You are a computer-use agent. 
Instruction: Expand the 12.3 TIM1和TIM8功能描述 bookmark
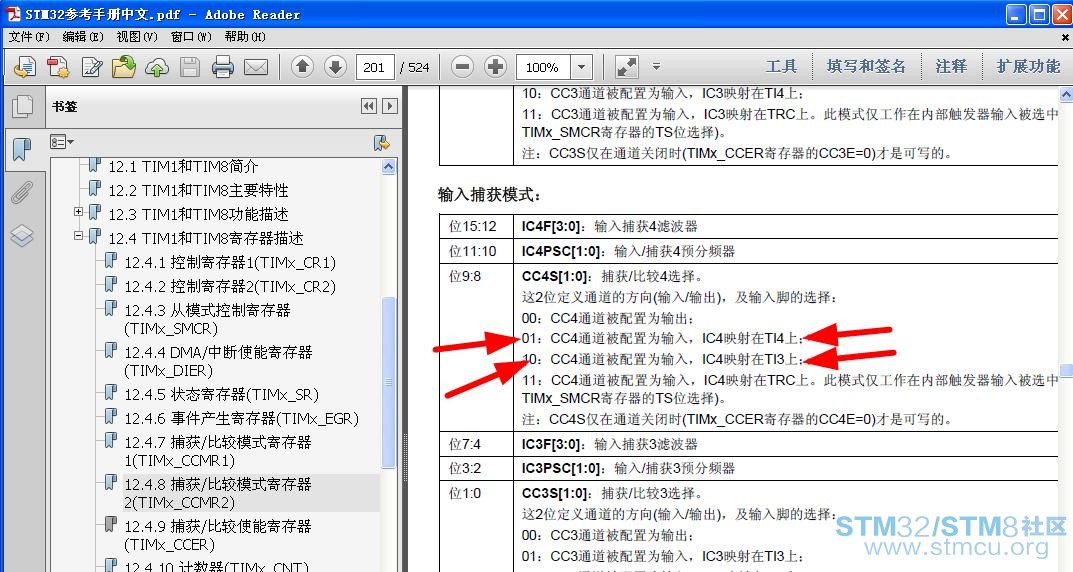[x=78, y=212]
